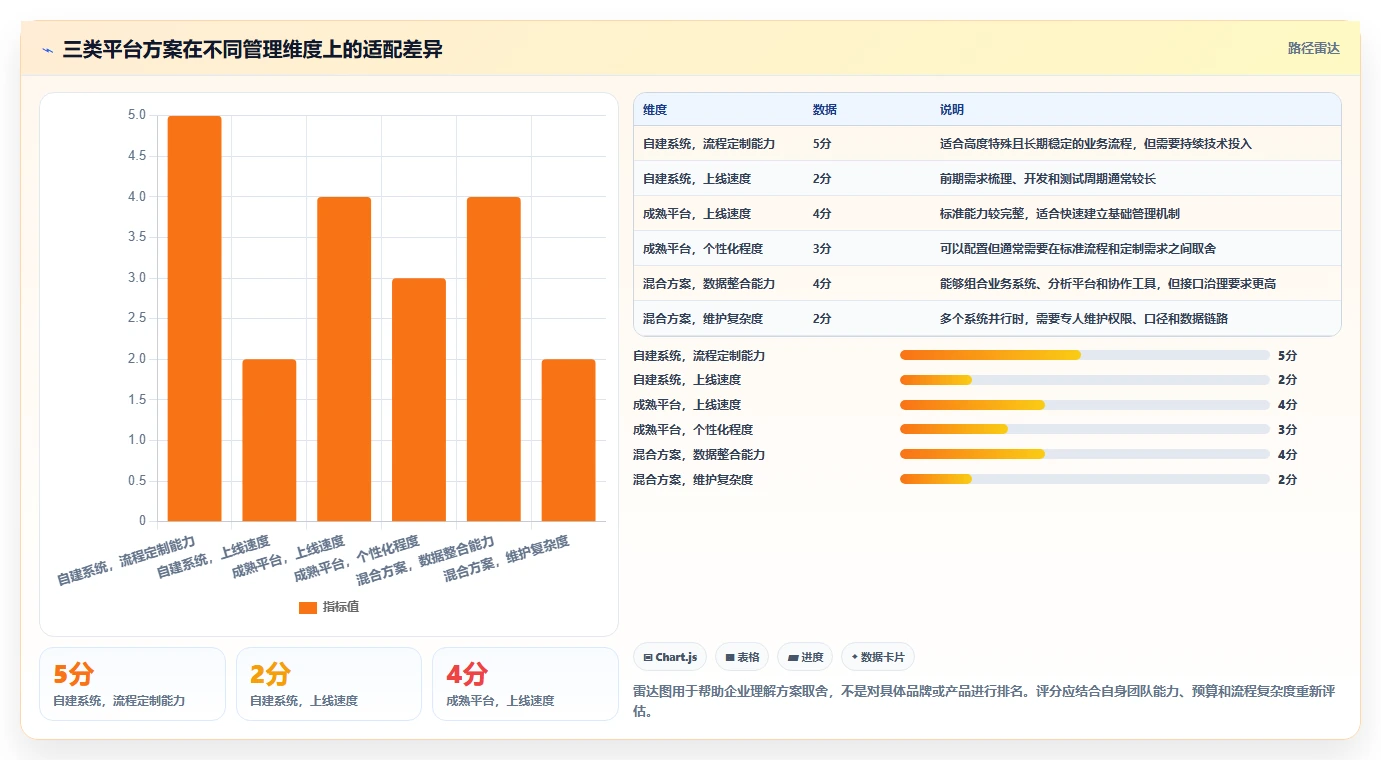Open the 5分 自建系统，流程定制能力 card
The image size is (1381, 760).
(132, 684)
